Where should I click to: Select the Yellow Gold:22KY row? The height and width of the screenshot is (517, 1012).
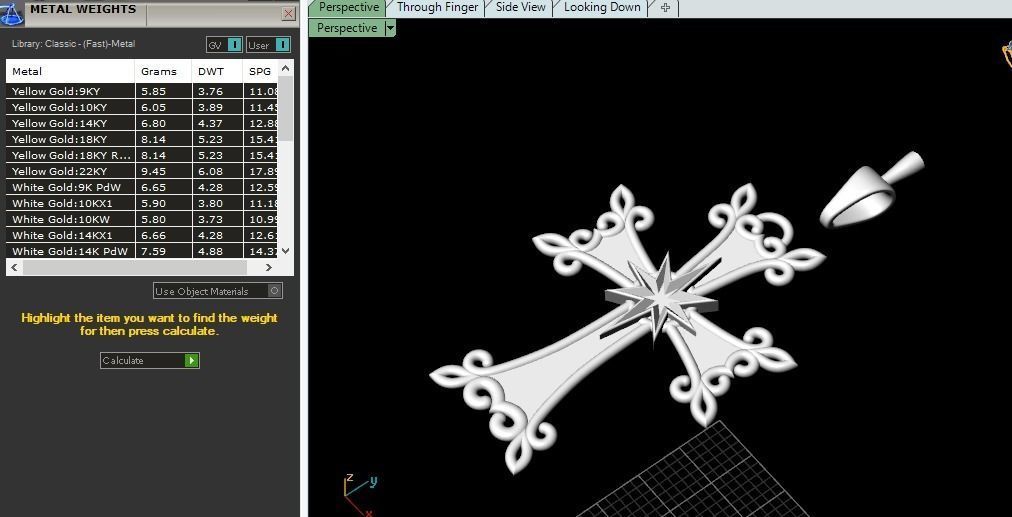point(142,172)
